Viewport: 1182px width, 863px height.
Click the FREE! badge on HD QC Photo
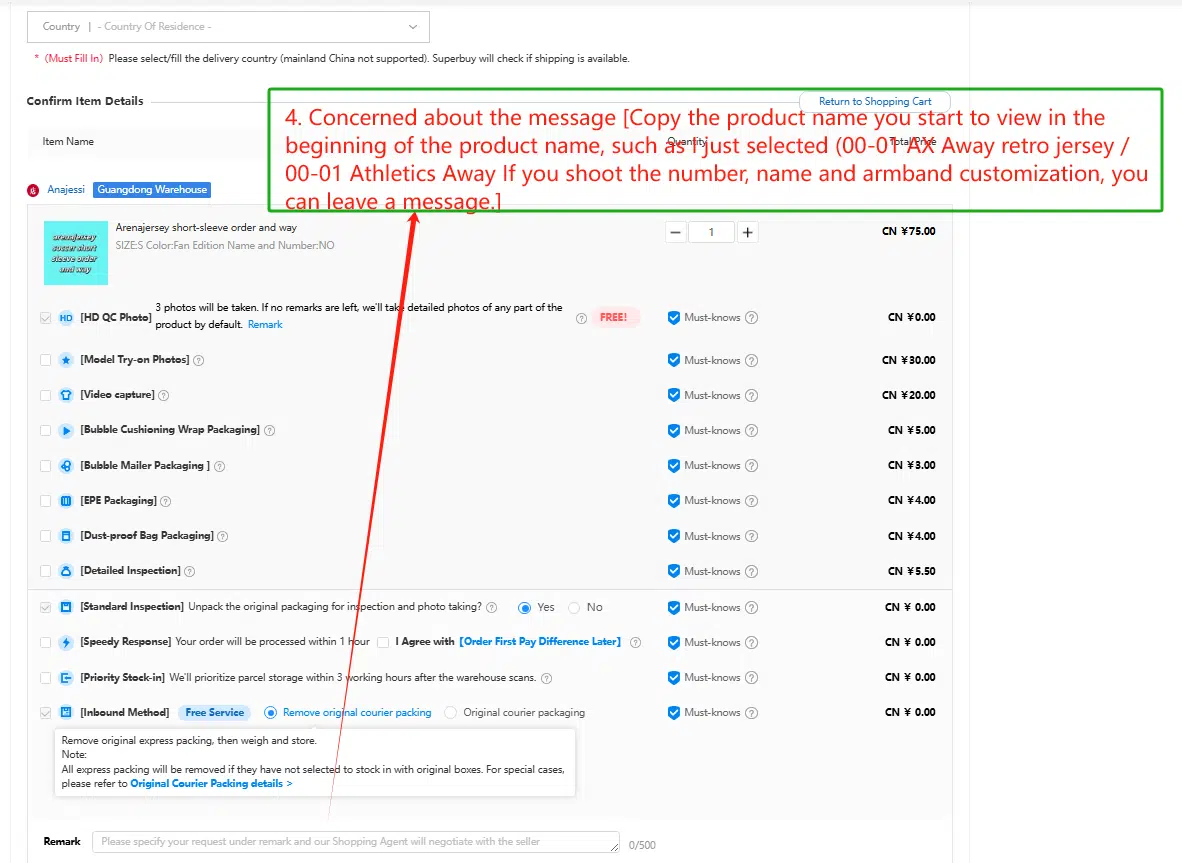coord(614,317)
